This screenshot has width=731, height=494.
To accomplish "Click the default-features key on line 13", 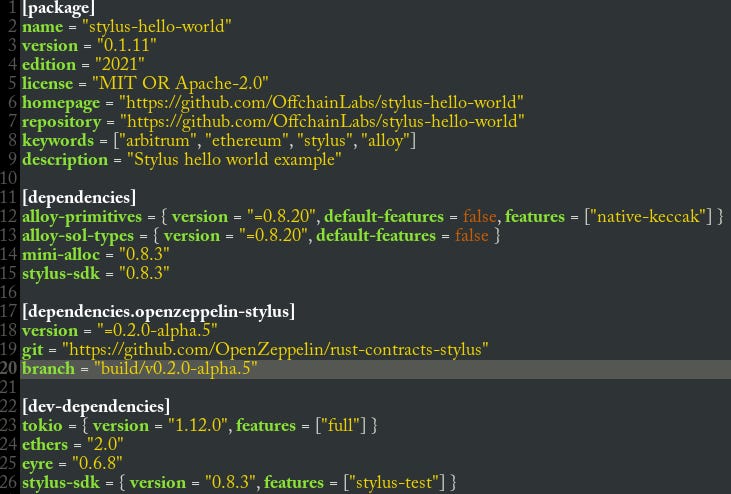I will point(376,236).
